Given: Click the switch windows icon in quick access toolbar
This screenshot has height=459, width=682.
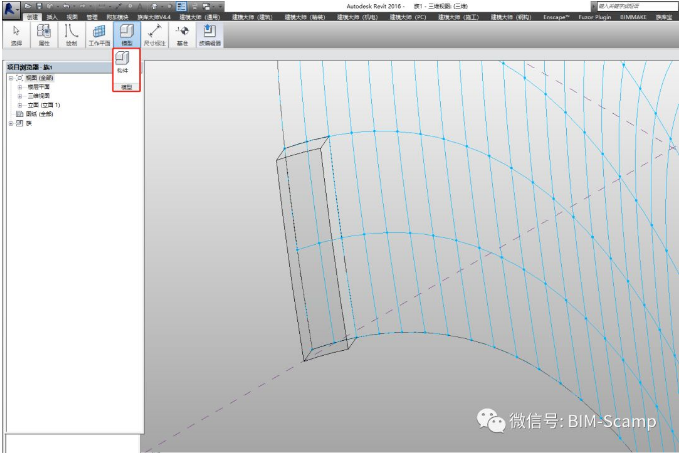Looking at the screenshot, I should (207, 6).
